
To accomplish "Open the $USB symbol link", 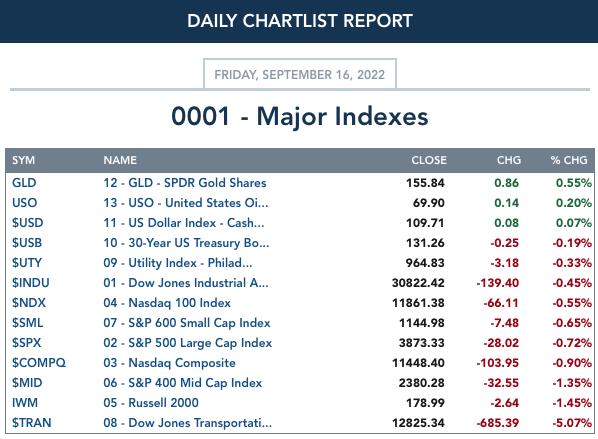I will coord(27,243).
